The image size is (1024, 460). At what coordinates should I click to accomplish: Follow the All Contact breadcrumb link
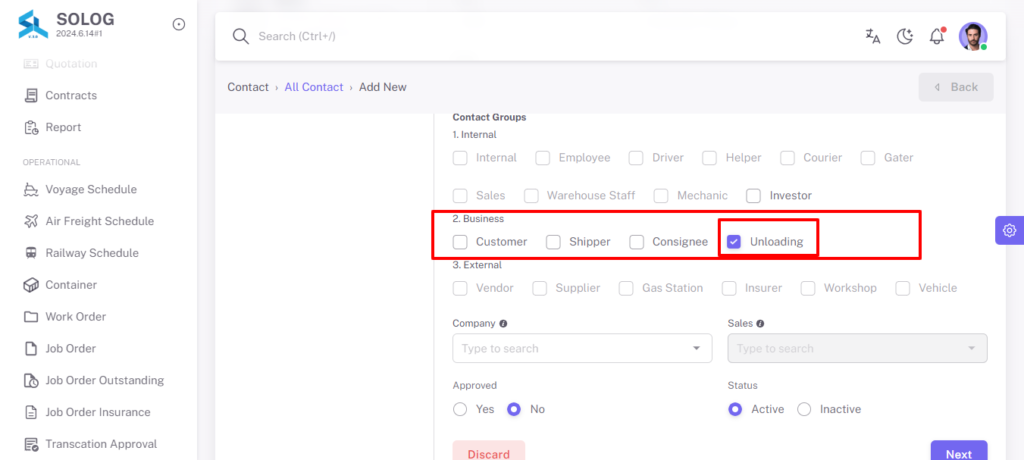pos(314,87)
